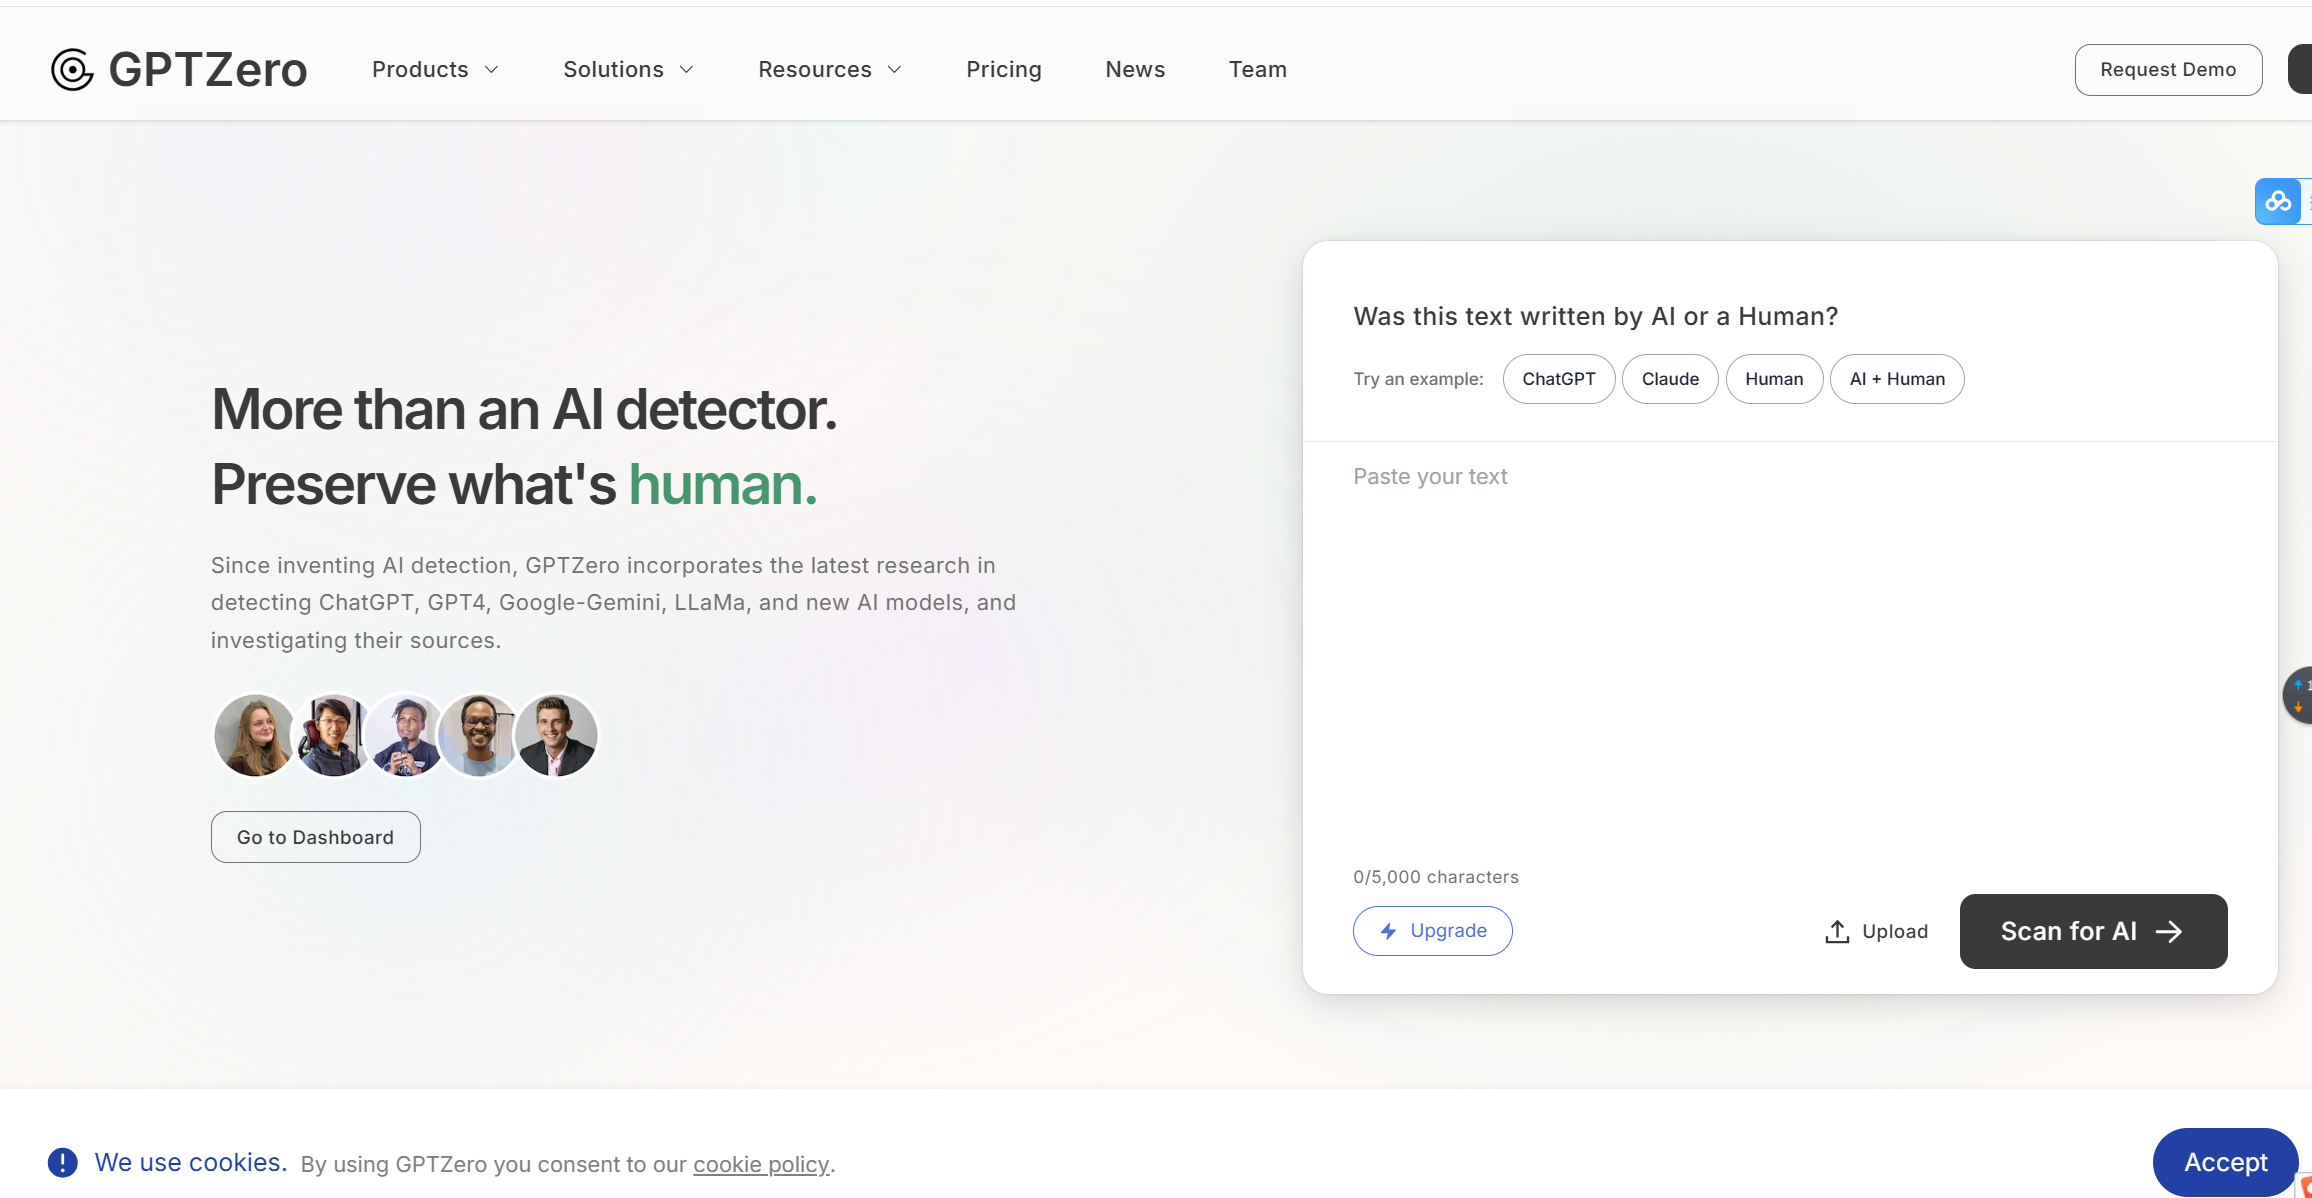Expand the Resources dropdown menu
Screen dimensions: 2312x1198
point(830,69)
